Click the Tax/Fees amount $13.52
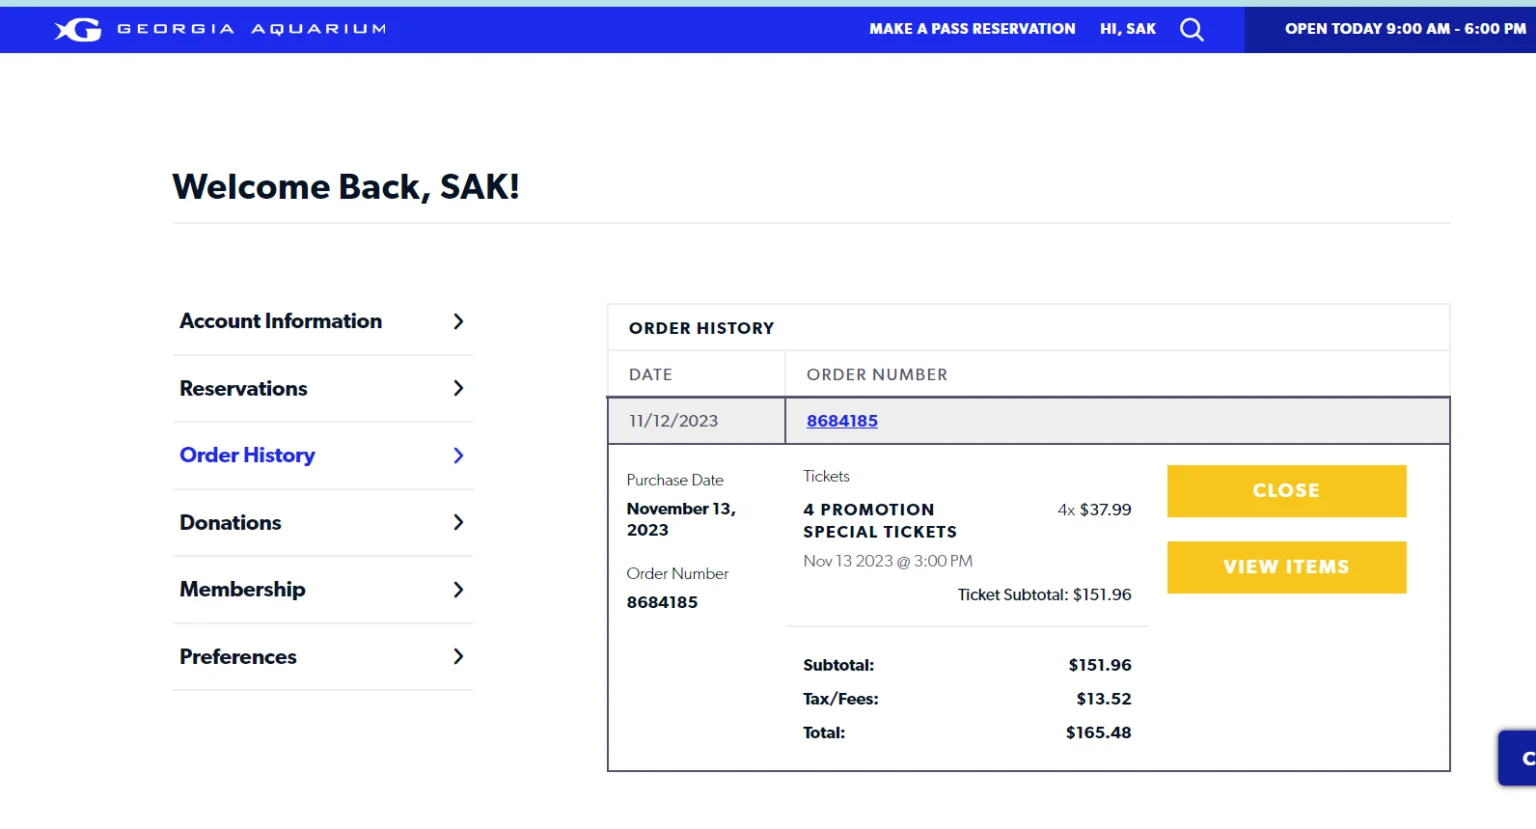This screenshot has width=1536, height=829. point(1103,699)
